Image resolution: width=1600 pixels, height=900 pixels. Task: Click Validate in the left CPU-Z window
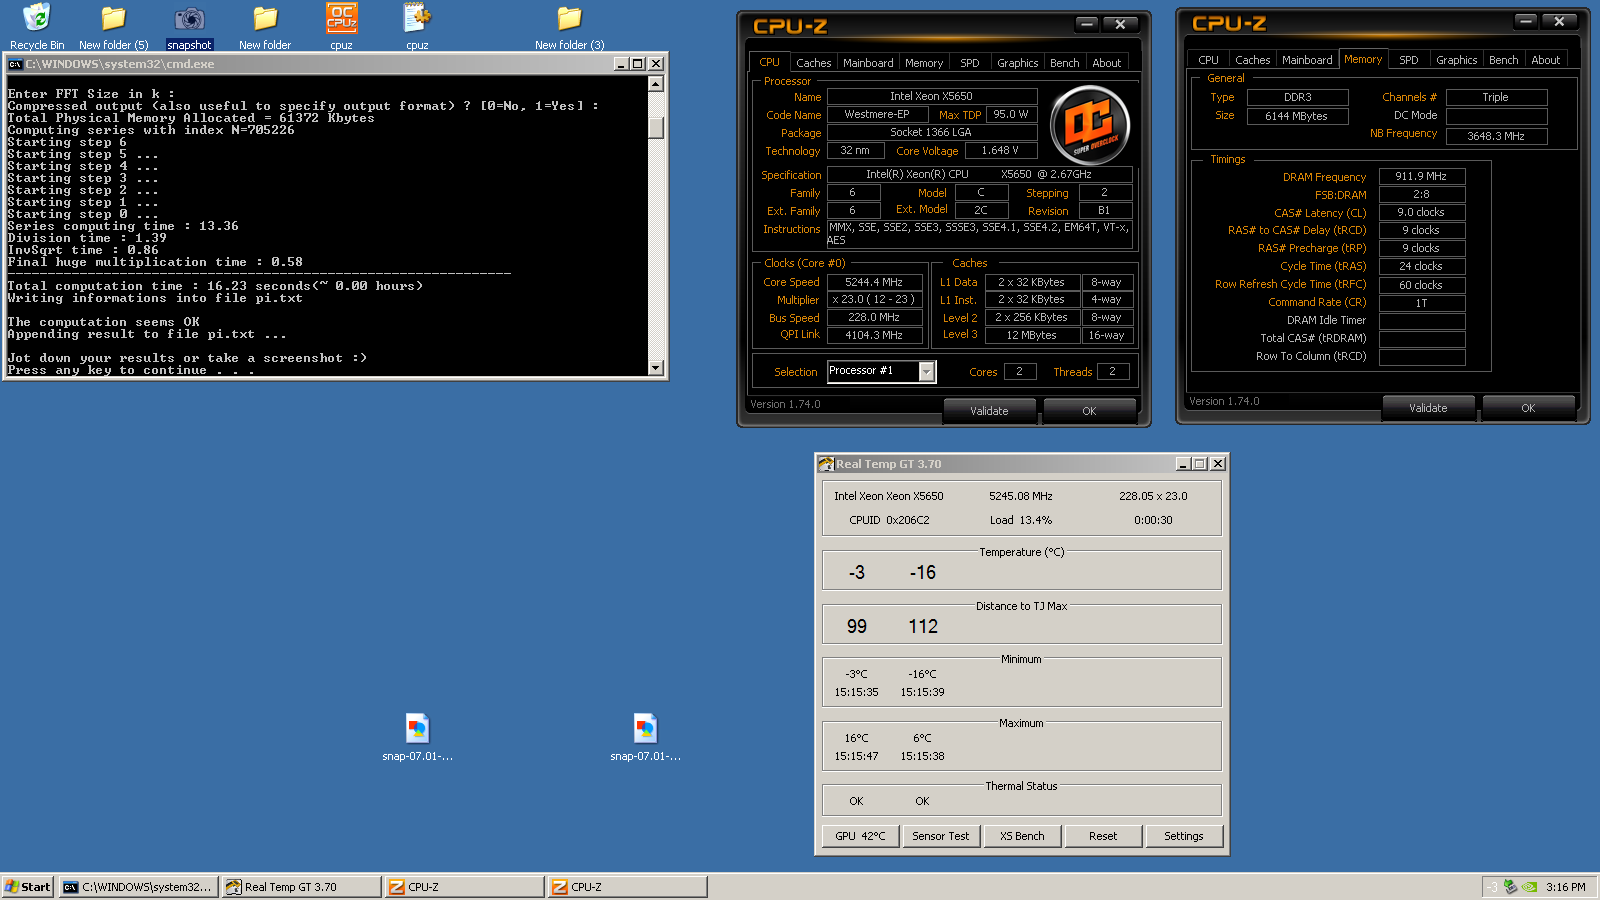(989, 411)
